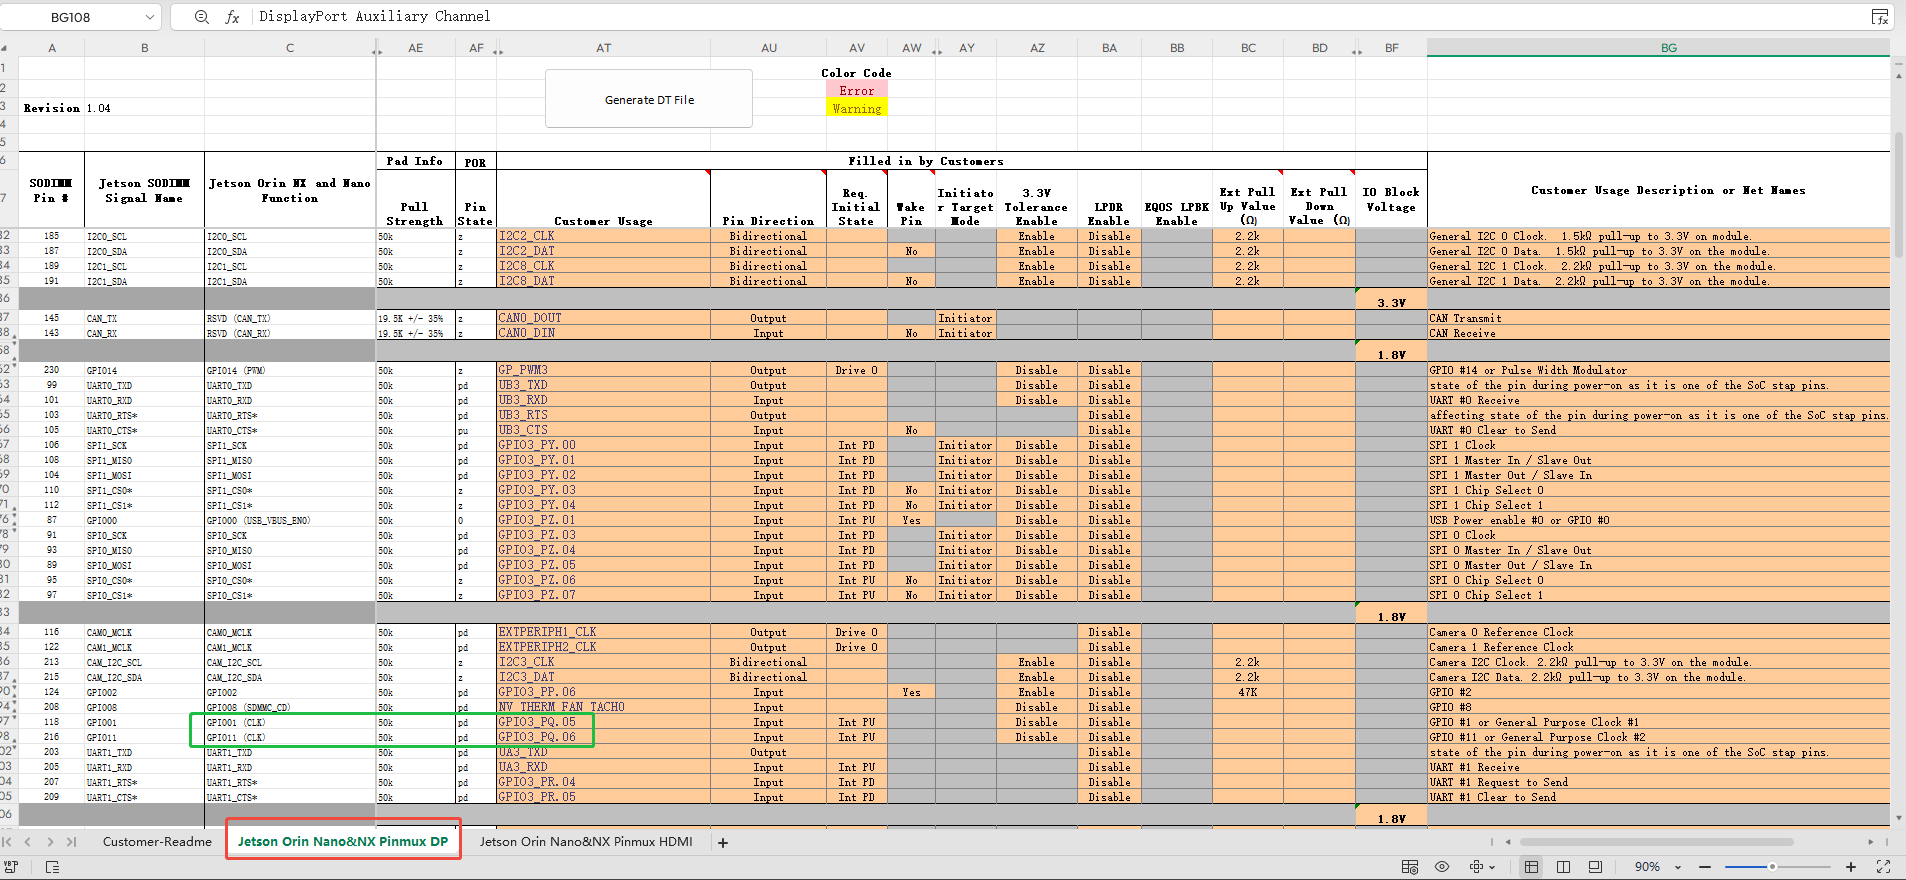Select Jetson Orin Nano&NX Pinmux DP tab

point(343,842)
